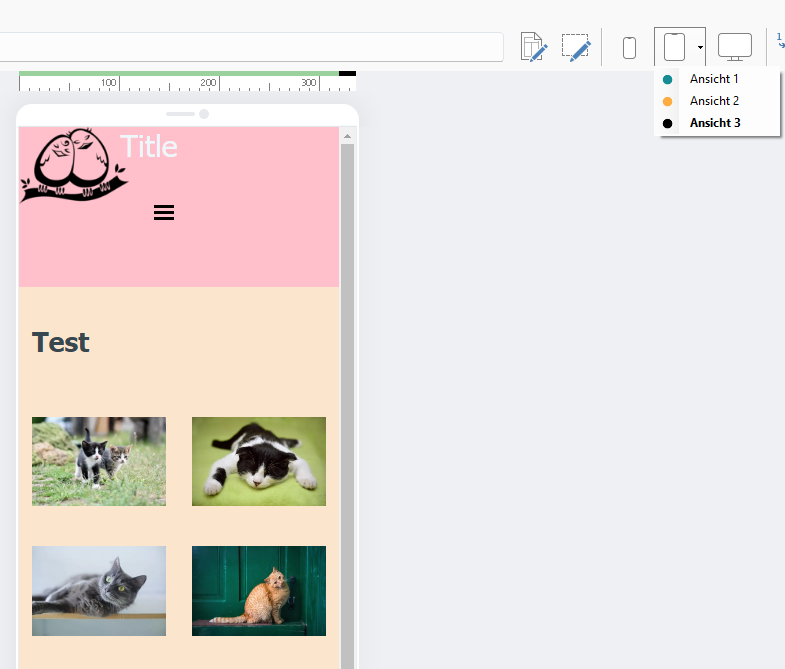Viewport: 785px width, 669px height.
Task: Click into the long toolbar input field
Action: pos(250,47)
